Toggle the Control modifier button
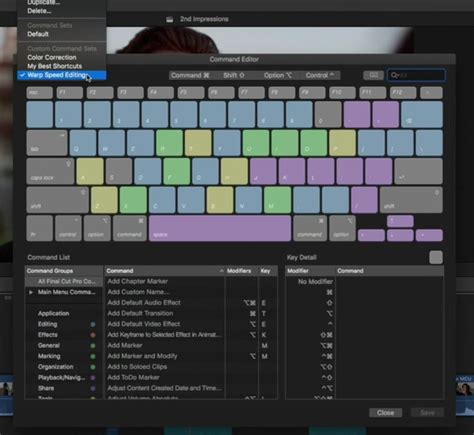Viewport: 474px width, 435px height. (x=320, y=75)
